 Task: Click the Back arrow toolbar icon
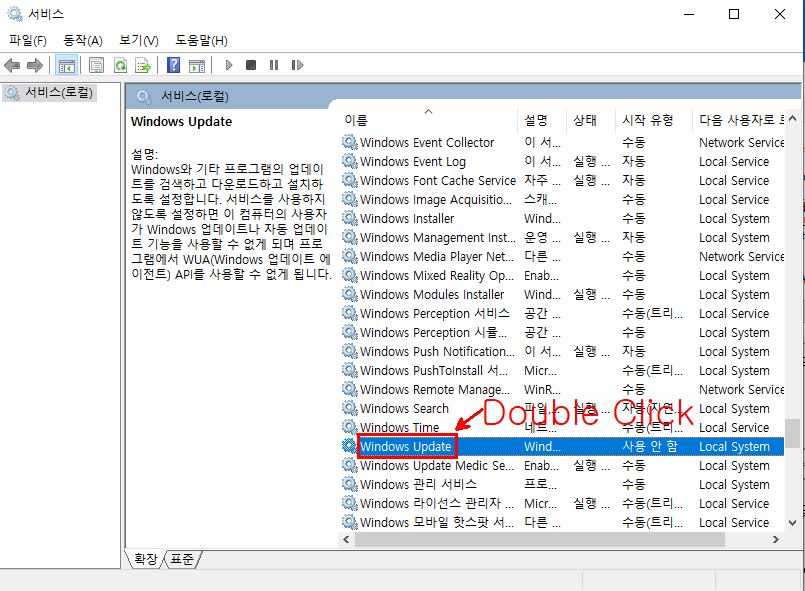(12, 65)
